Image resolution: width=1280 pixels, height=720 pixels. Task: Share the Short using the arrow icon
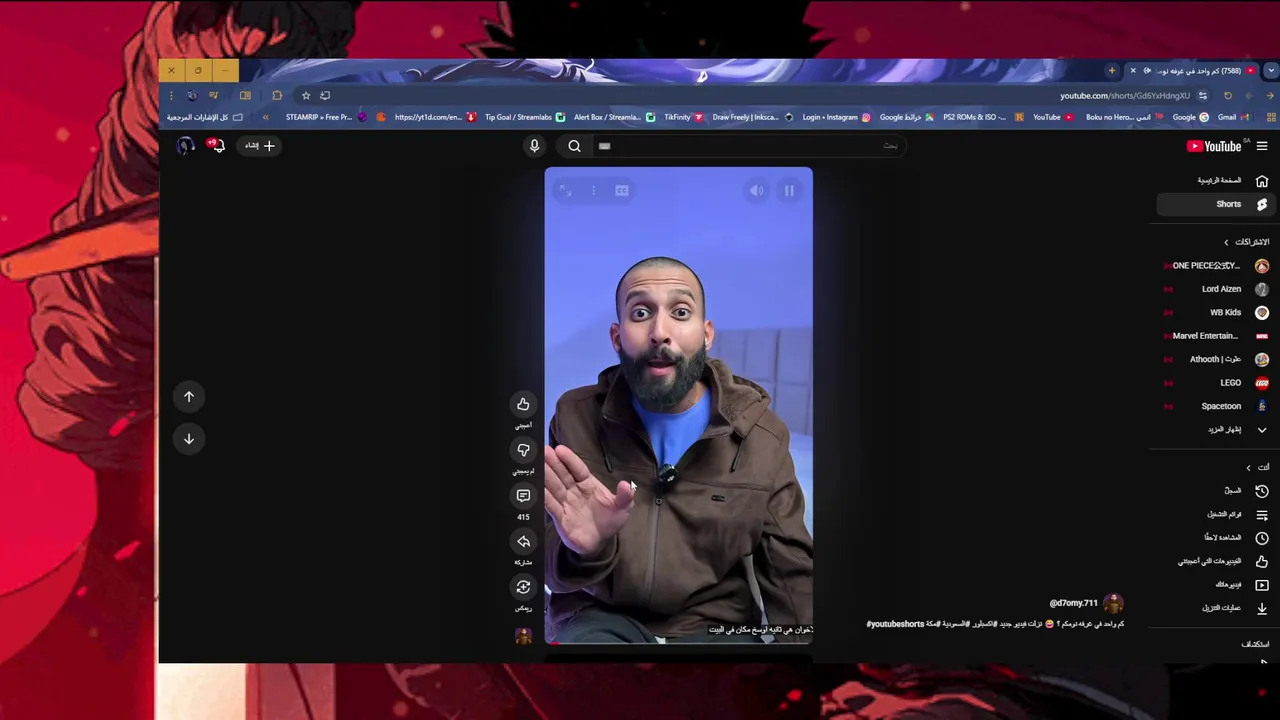click(523, 541)
